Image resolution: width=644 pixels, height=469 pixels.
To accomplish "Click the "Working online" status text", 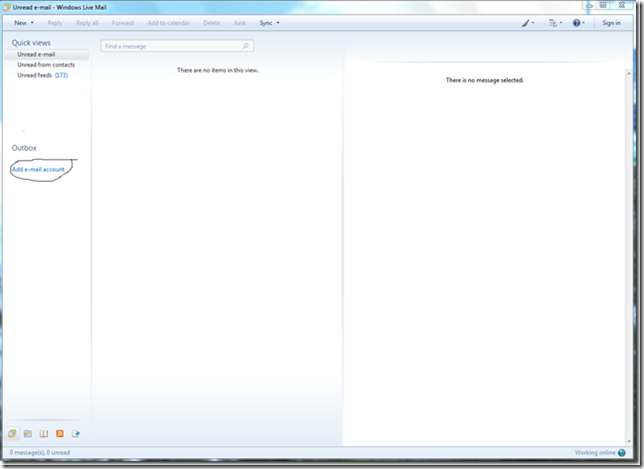I will click(x=595, y=453).
